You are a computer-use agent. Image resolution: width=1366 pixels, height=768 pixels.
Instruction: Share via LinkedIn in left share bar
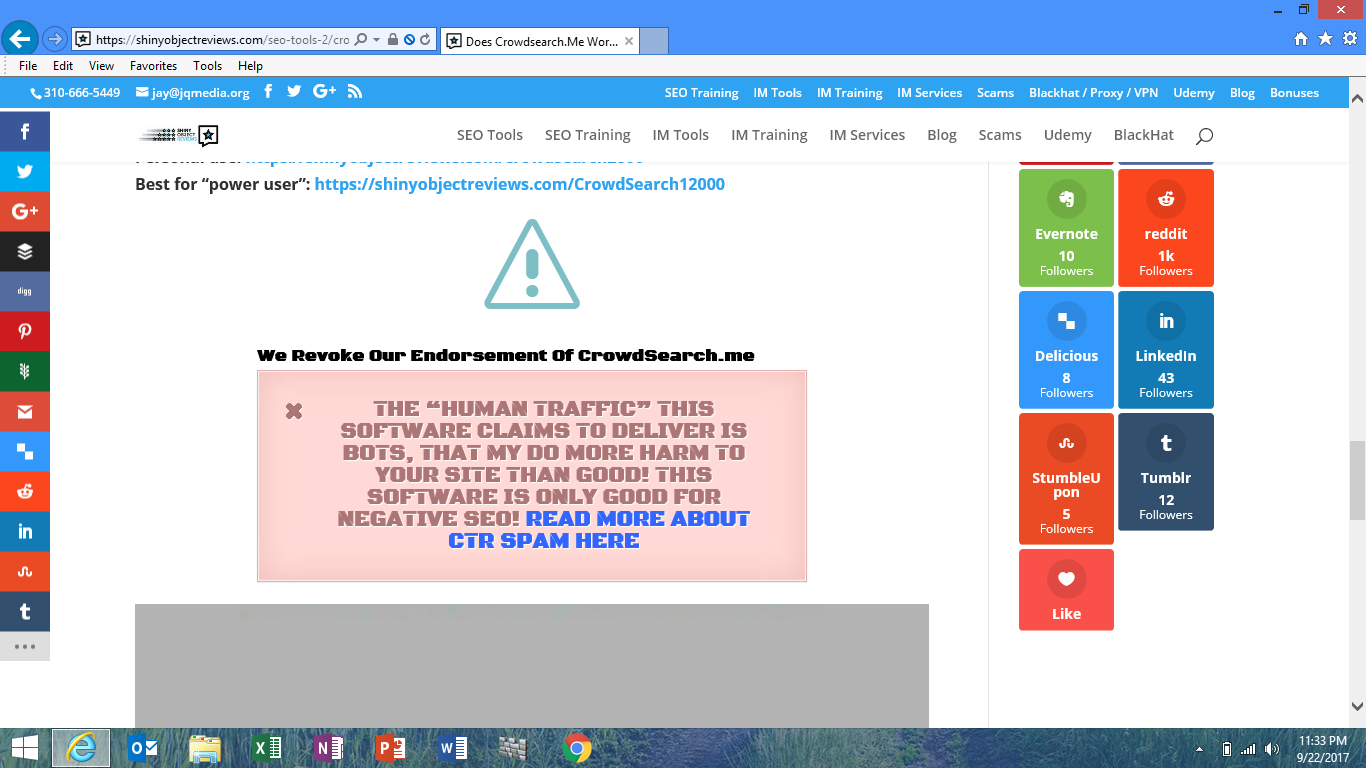click(x=25, y=532)
